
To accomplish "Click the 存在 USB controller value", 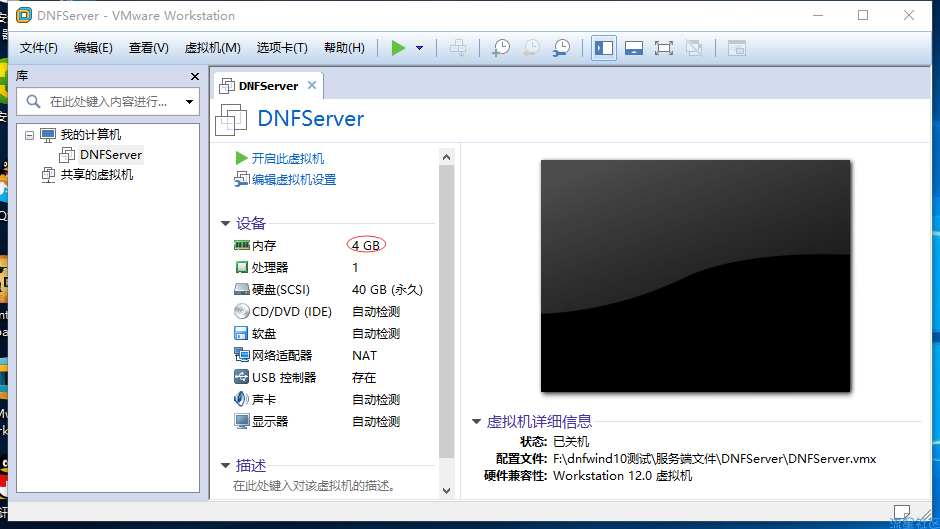I will tap(364, 378).
